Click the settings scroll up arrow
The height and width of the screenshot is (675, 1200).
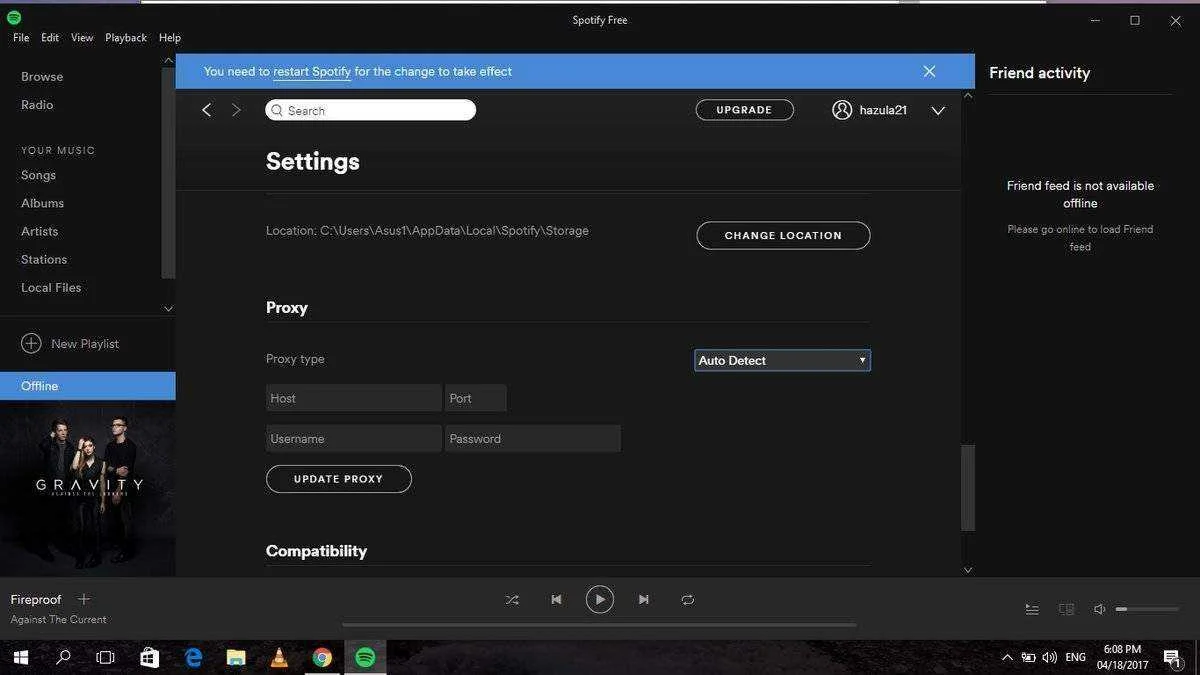(967, 95)
